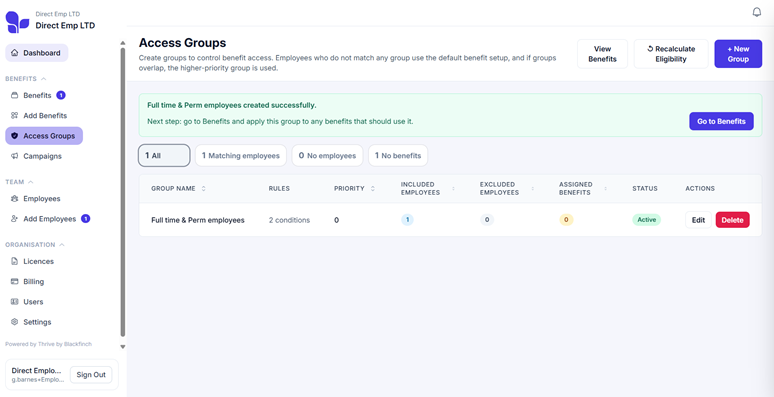Screen dimensions: 774x397
Task: Go to Add Benefits in sidebar
Action: (39, 116)
